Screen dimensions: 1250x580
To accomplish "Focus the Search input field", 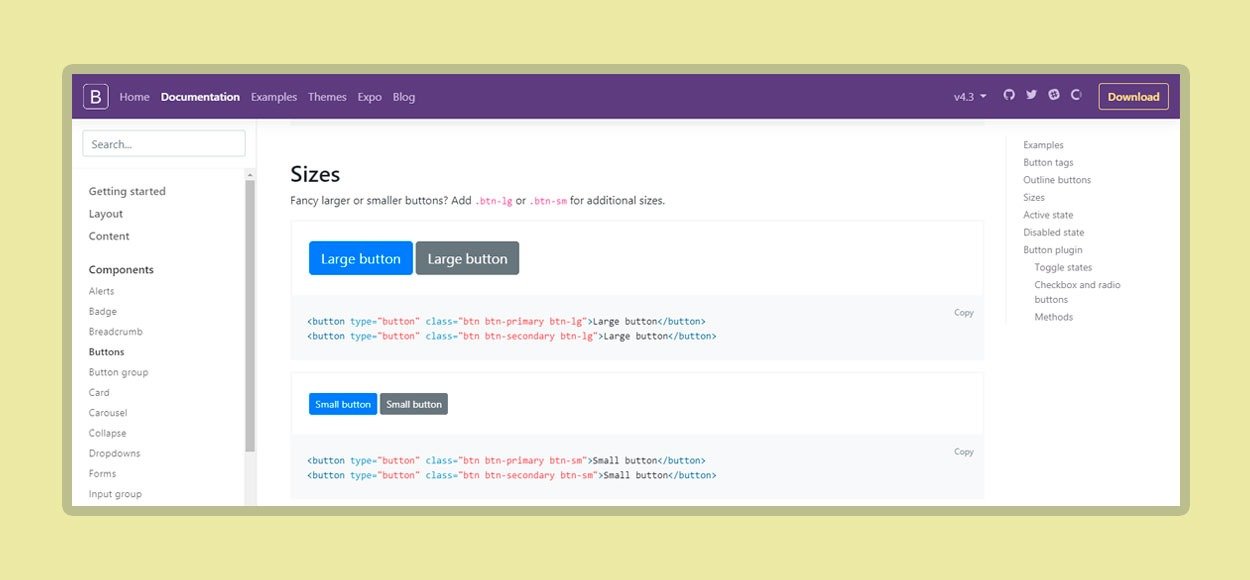I will coord(163,144).
